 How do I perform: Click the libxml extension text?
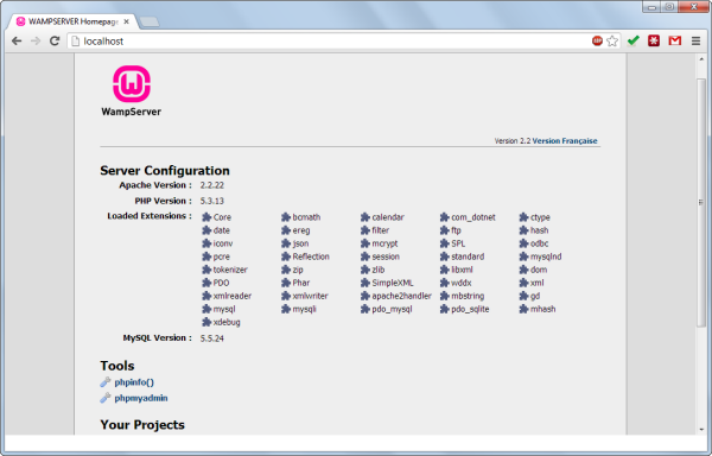pos(462,270)
